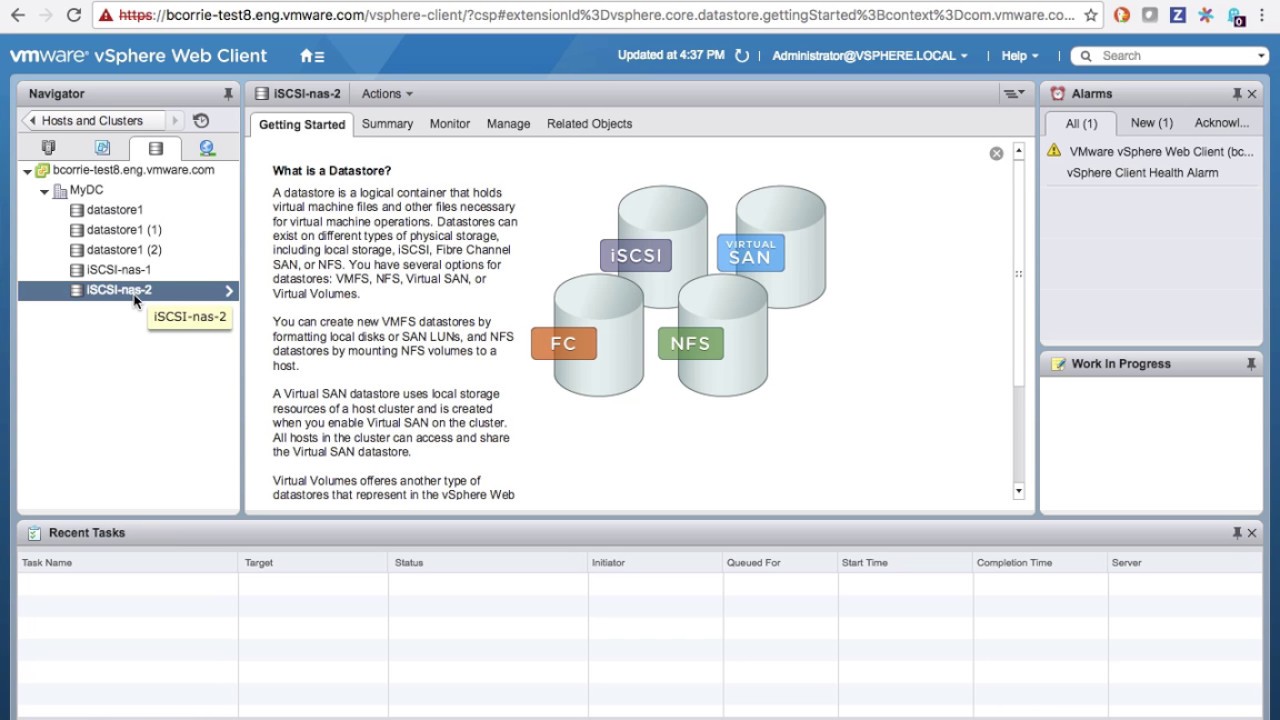Viewport: 1280px width, 720px height.
Task: Collapse the MyDC datacenter node
Action: [x=45, y=191]
